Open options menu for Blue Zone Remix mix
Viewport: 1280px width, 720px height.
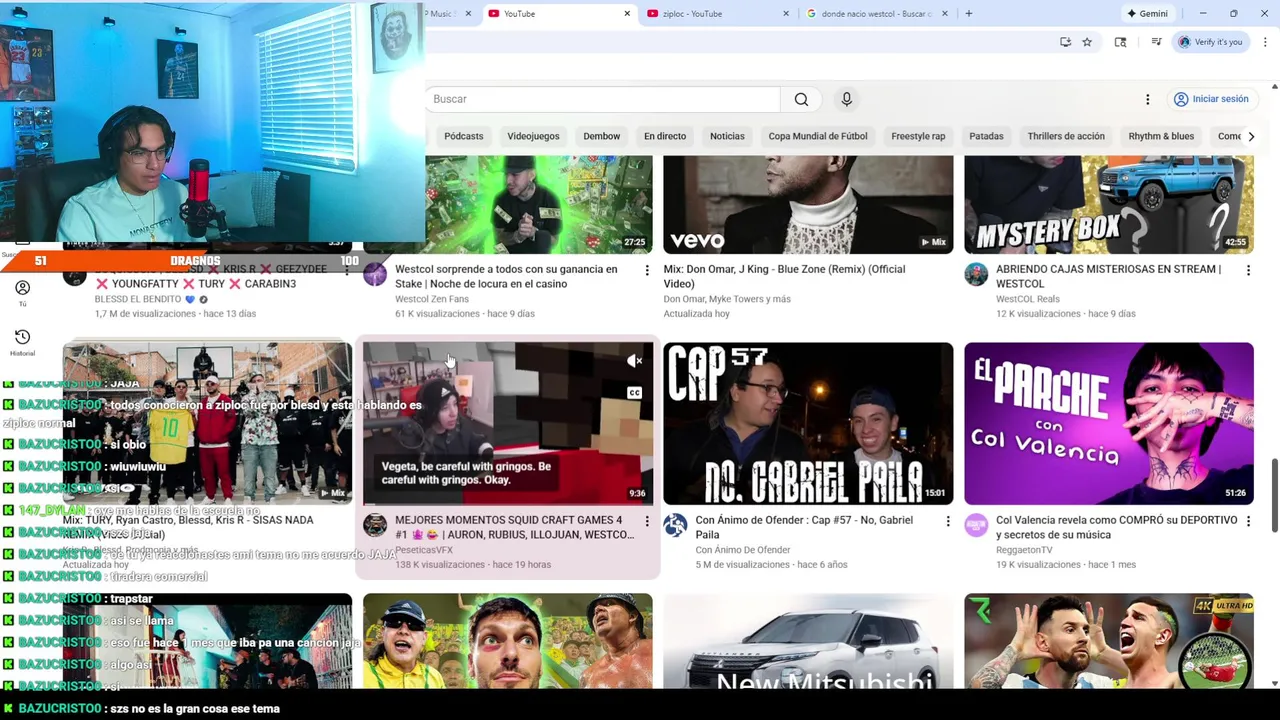[948, 270]
